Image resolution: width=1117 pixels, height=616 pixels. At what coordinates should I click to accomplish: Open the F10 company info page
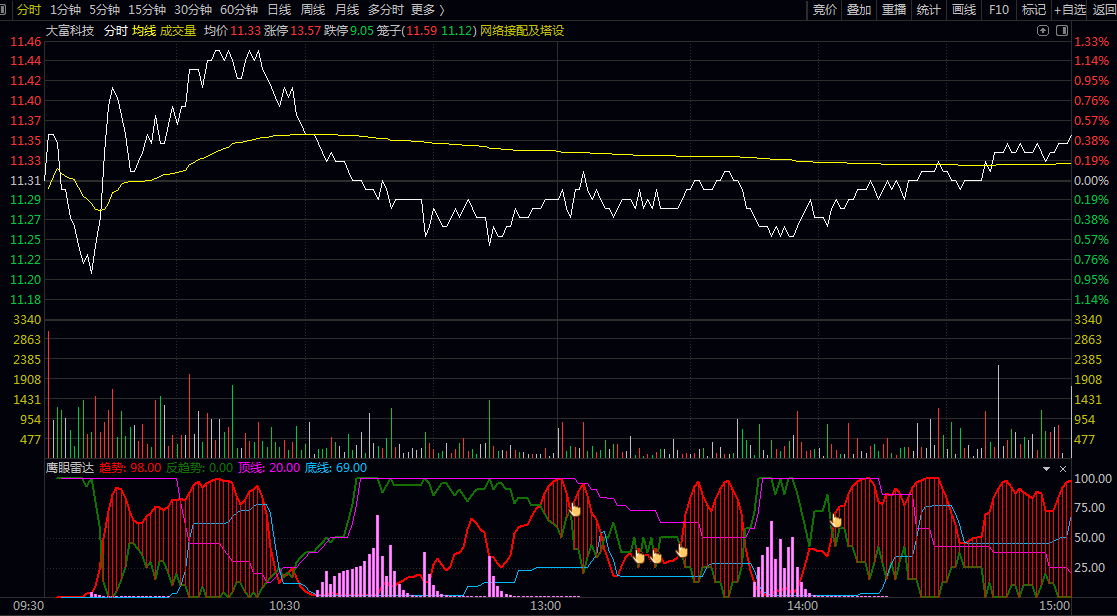coord(999,10)
